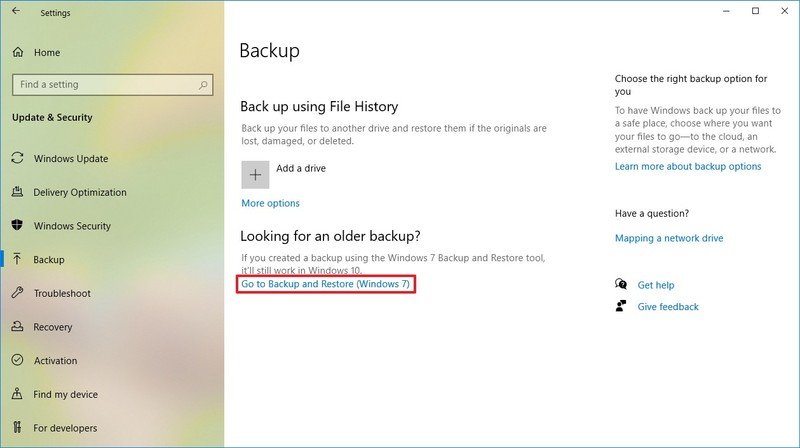
Task: Click the back arrow icon
Action: pos(16,12)
